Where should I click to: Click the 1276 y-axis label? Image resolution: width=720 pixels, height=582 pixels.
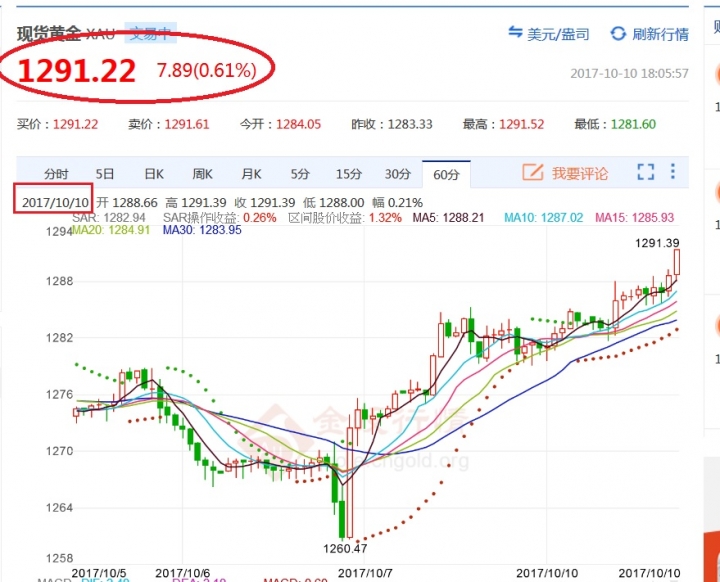point(59,395)
